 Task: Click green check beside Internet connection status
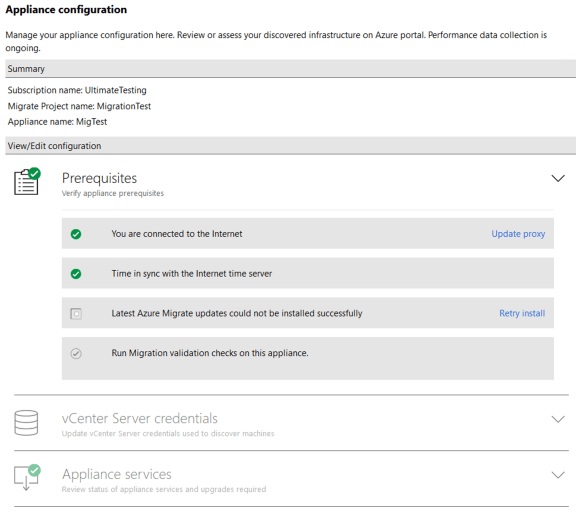click(76, 234)
